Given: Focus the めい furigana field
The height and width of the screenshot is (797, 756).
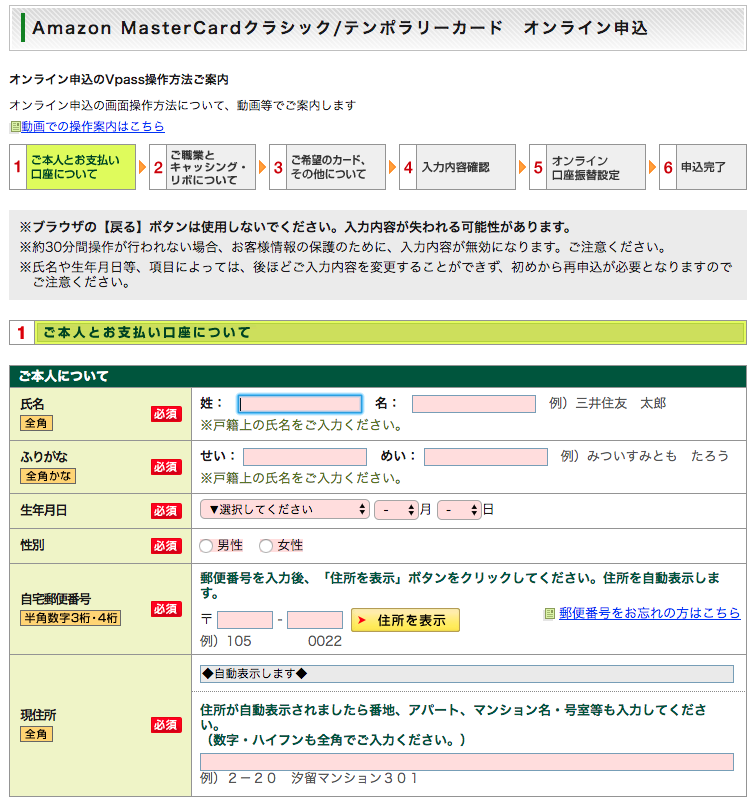Looking at the screenshot, I should pyautogui.click(x=486, y=457).
